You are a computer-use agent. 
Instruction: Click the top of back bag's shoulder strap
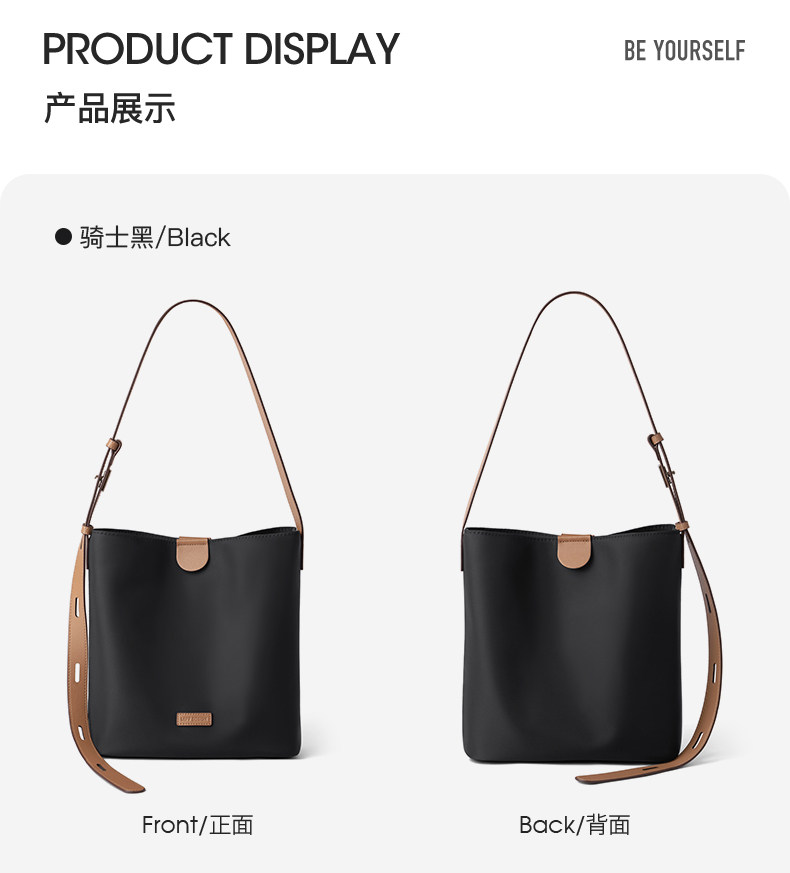click(x=575, y=294)
